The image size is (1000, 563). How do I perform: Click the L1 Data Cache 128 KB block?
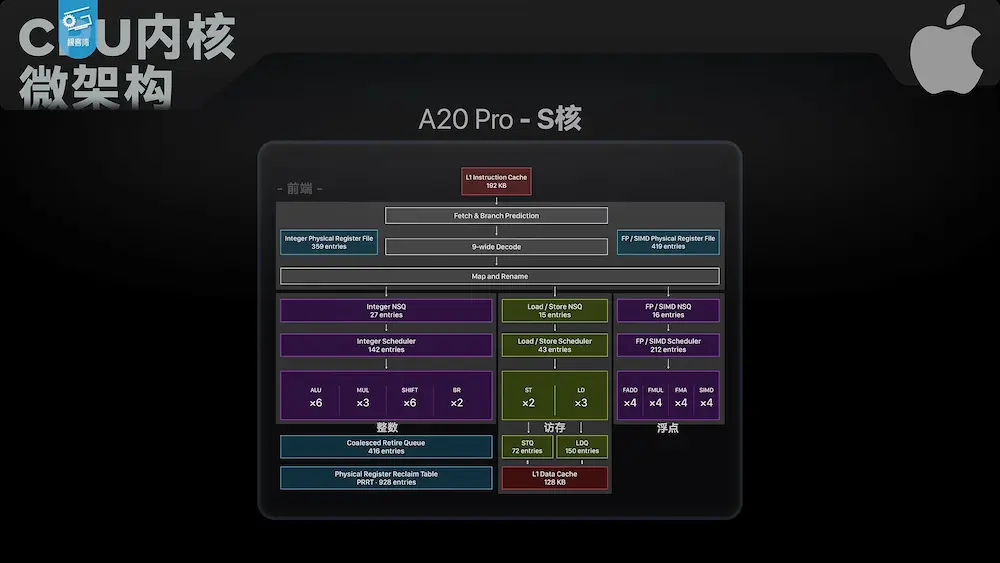pyautogui.click(x=554, y=478)
